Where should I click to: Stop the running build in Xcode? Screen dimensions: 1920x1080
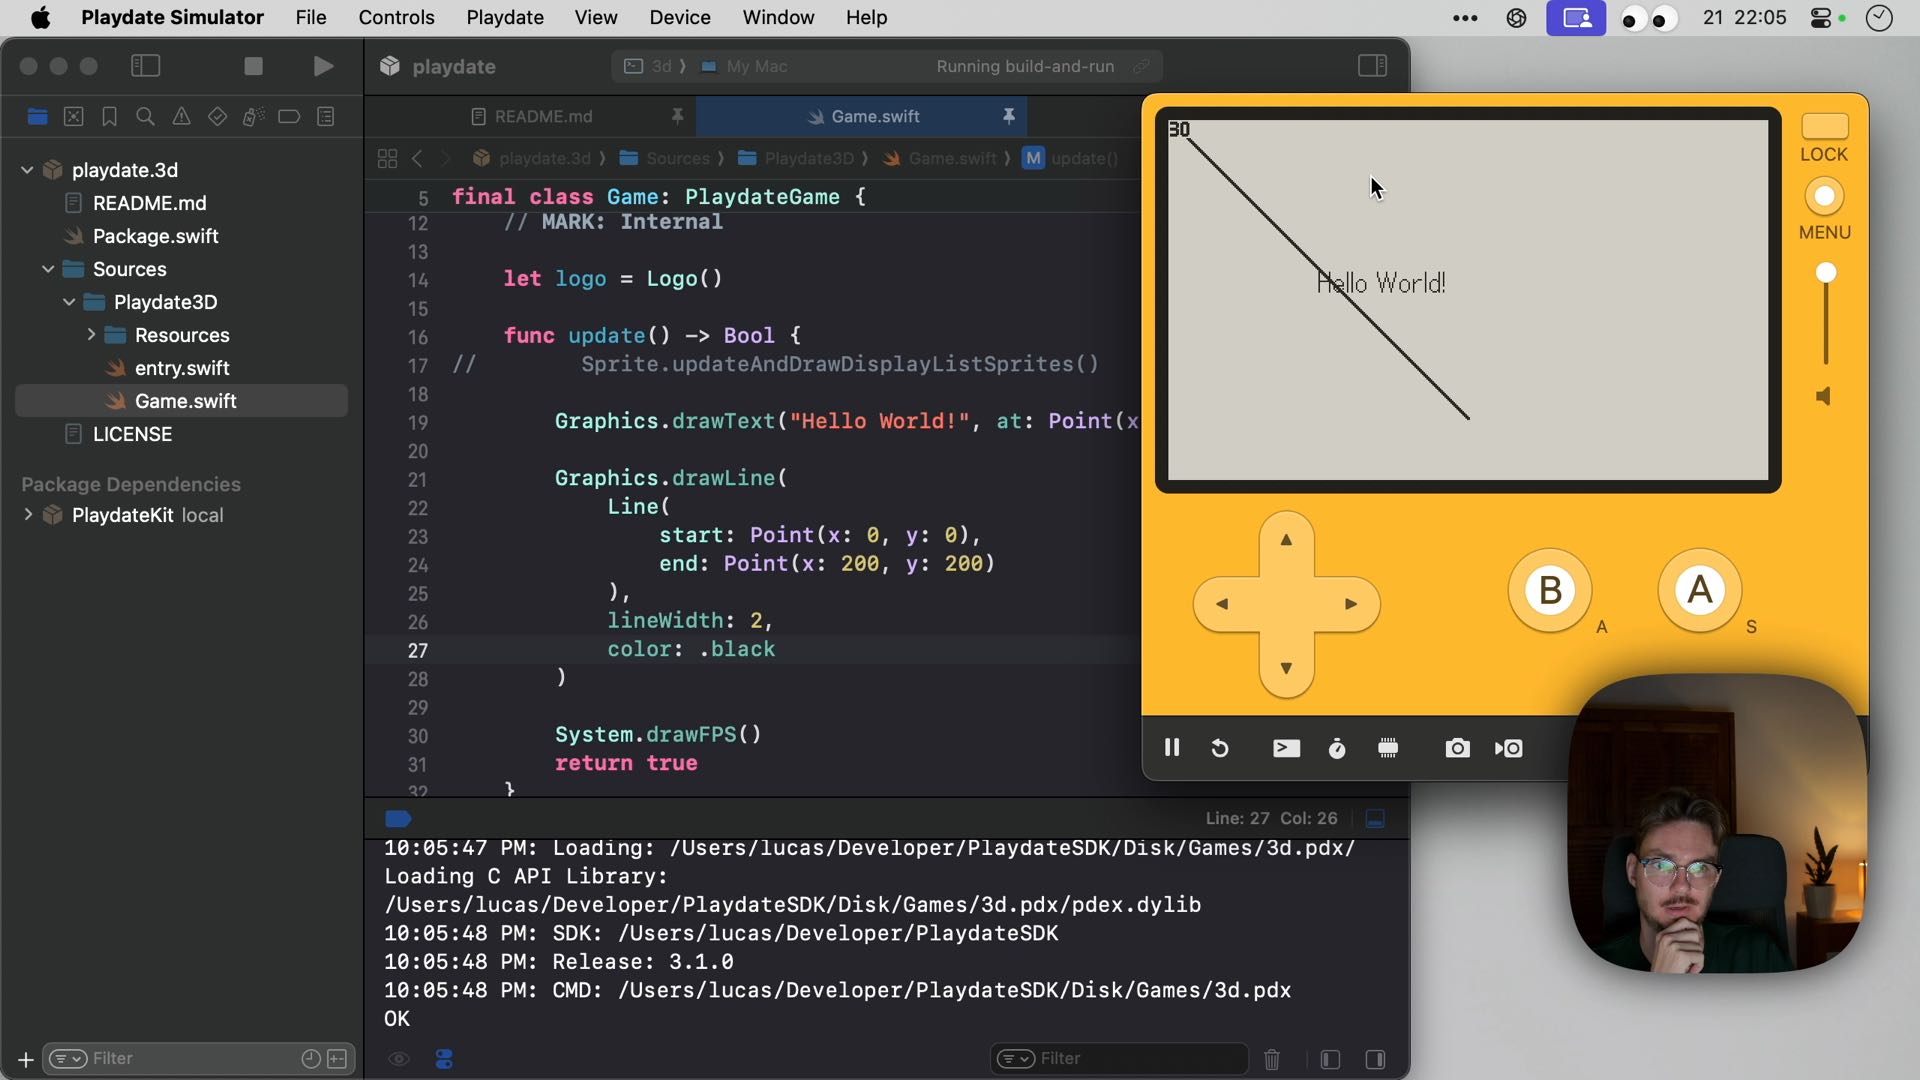click(253, 66)
